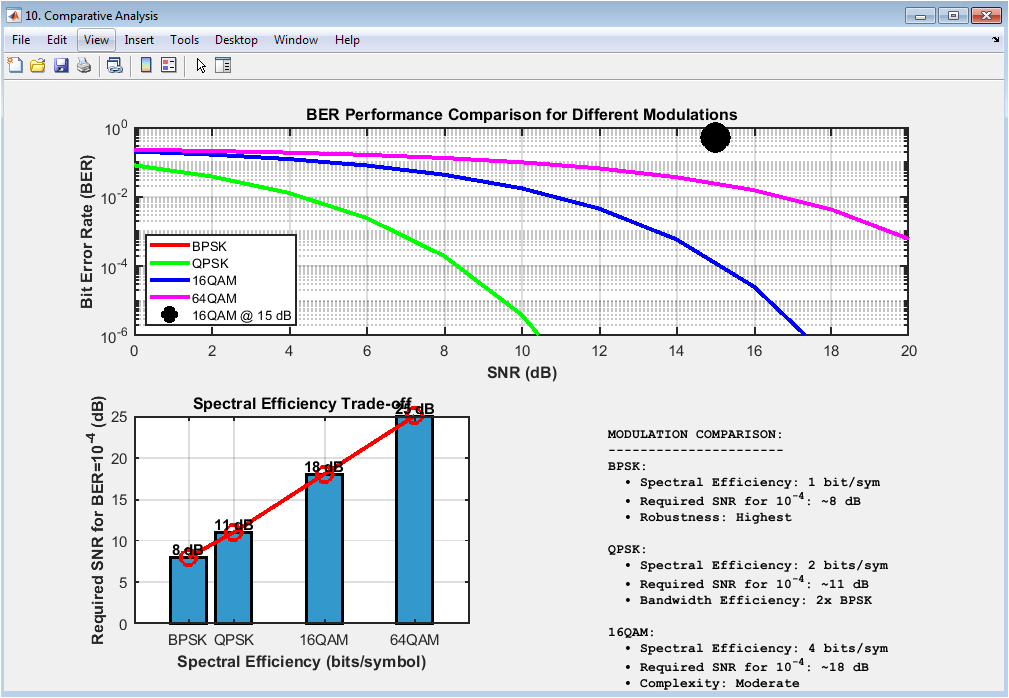Open the File menu
Viewport: 1009px width, 698px height.
[21, 40]
